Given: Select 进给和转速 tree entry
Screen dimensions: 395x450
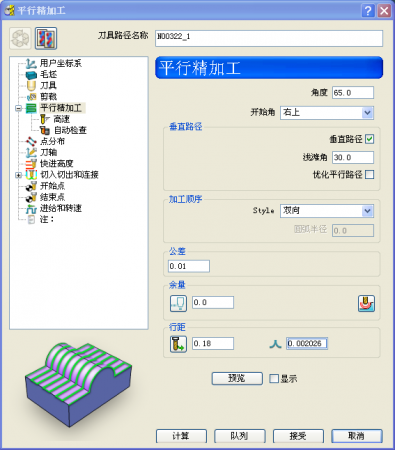Looking at the screenshot, I should tap(61, 208).
